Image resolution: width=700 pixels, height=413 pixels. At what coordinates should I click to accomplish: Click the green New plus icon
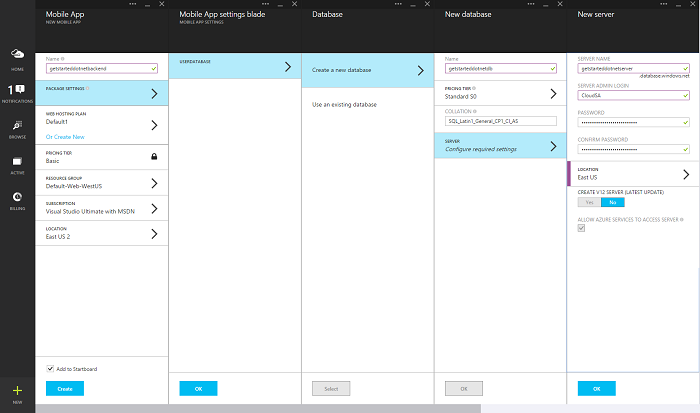click(17, 391)
